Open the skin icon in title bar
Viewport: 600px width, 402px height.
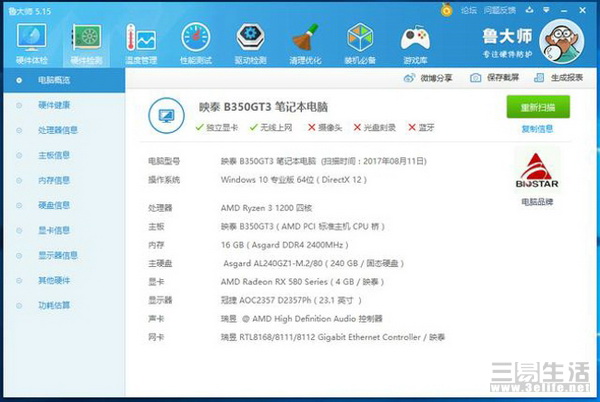point(529,10)
